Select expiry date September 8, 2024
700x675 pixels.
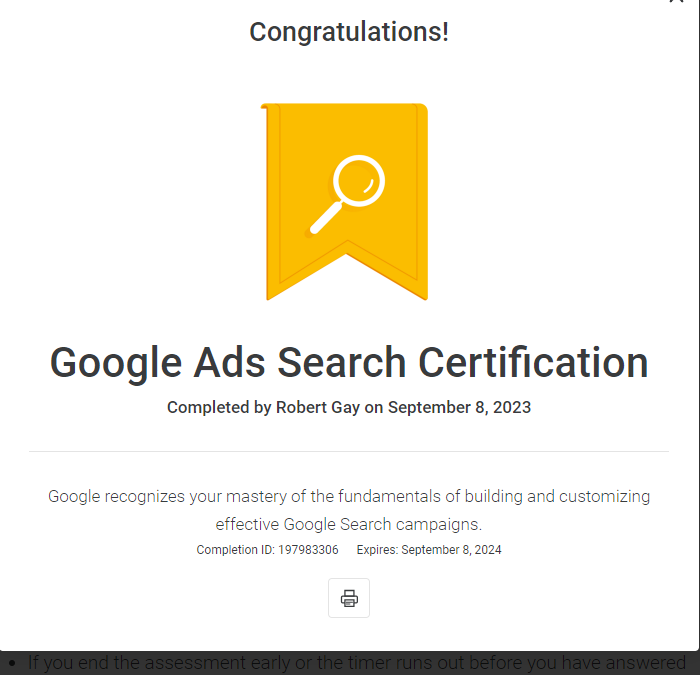[x=451, y=550]
